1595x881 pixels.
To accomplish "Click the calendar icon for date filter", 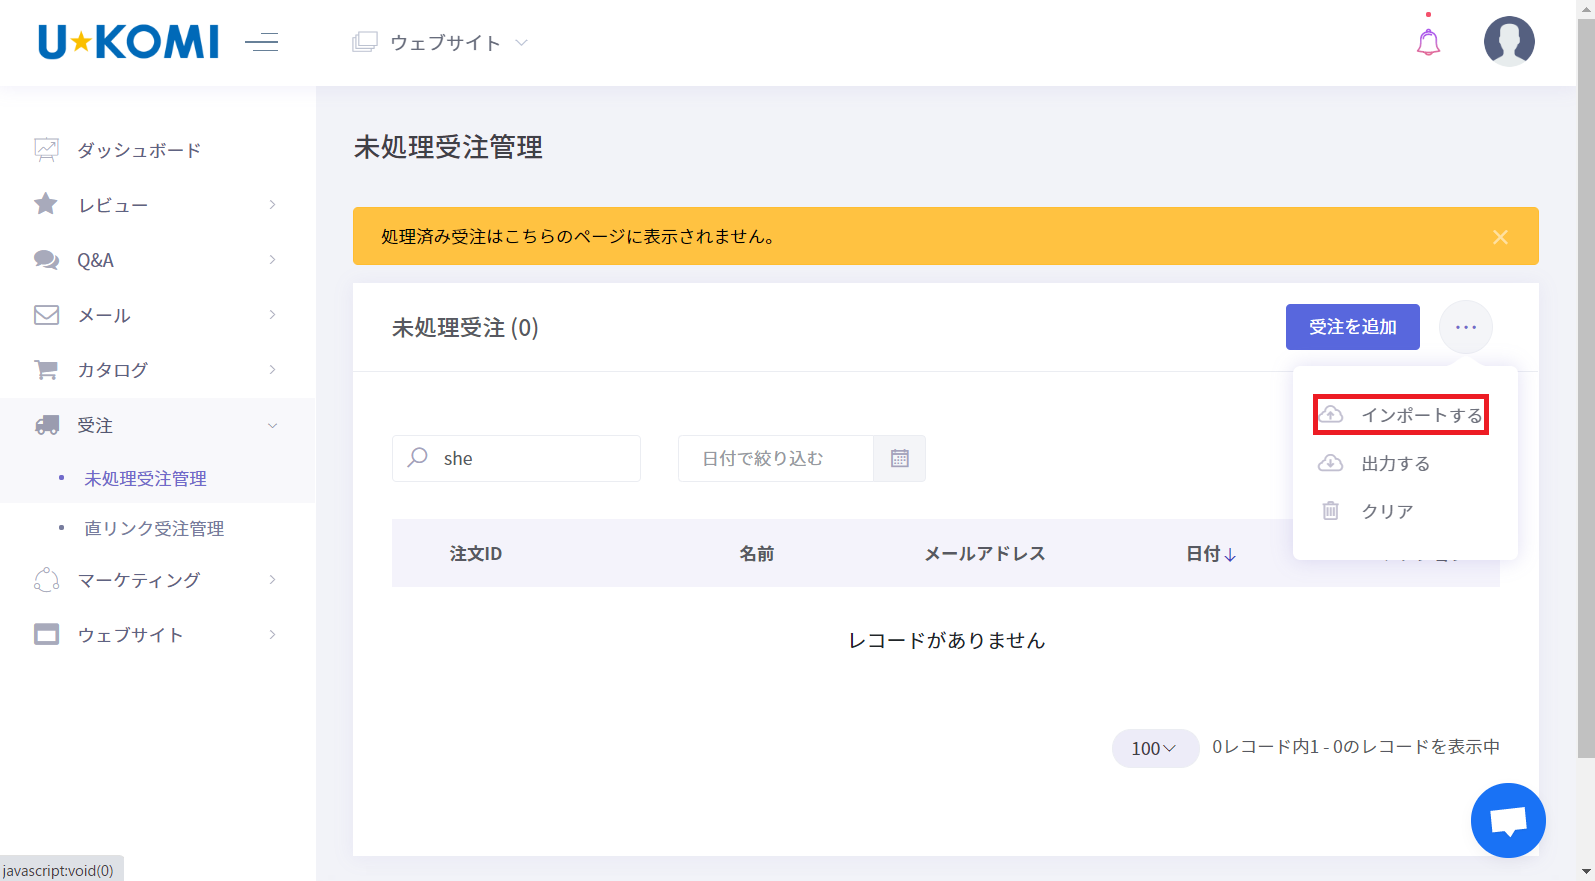I will [x=900, y=458].
